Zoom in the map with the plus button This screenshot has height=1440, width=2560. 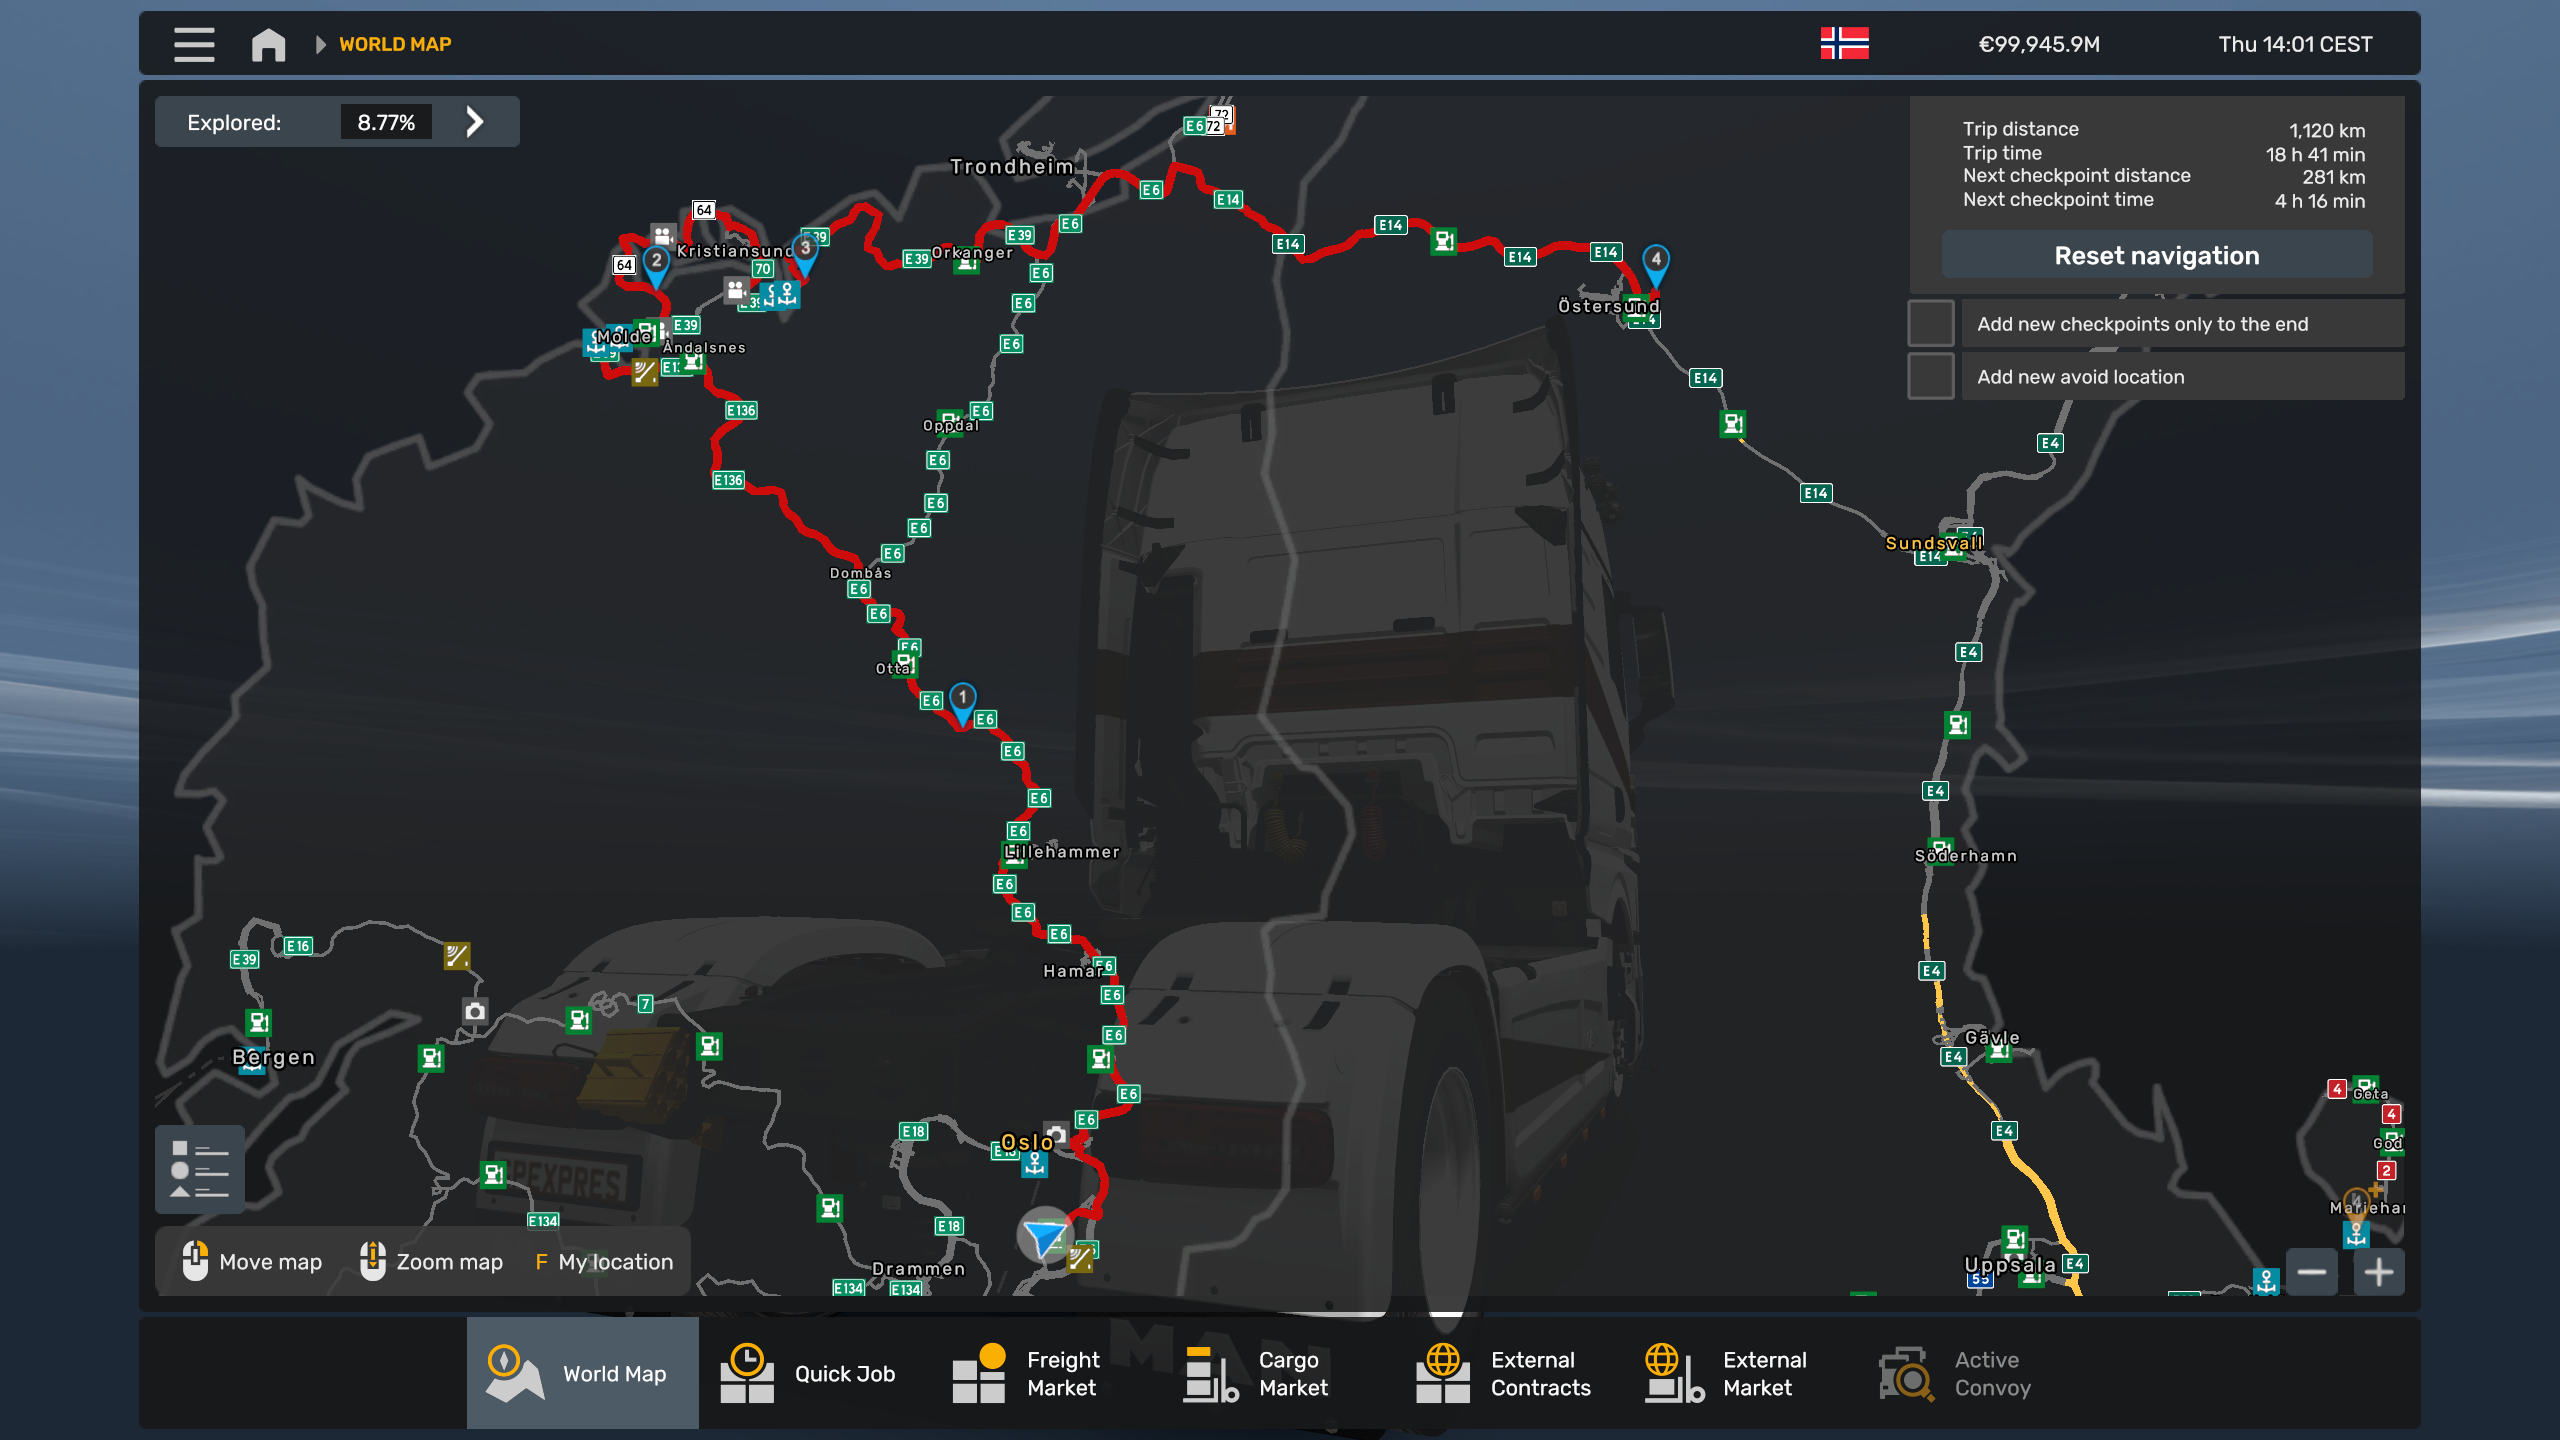coord(2378,1272)
